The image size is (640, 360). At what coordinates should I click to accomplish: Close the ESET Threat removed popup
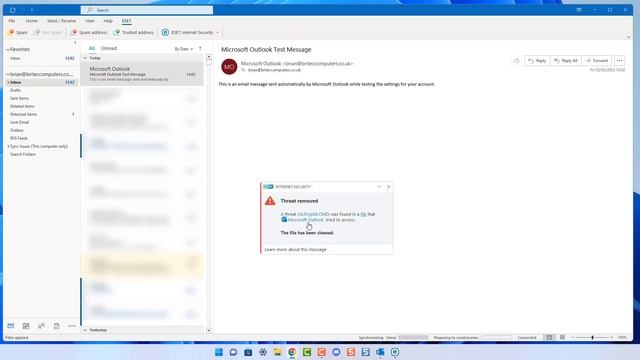pos(388,187)
